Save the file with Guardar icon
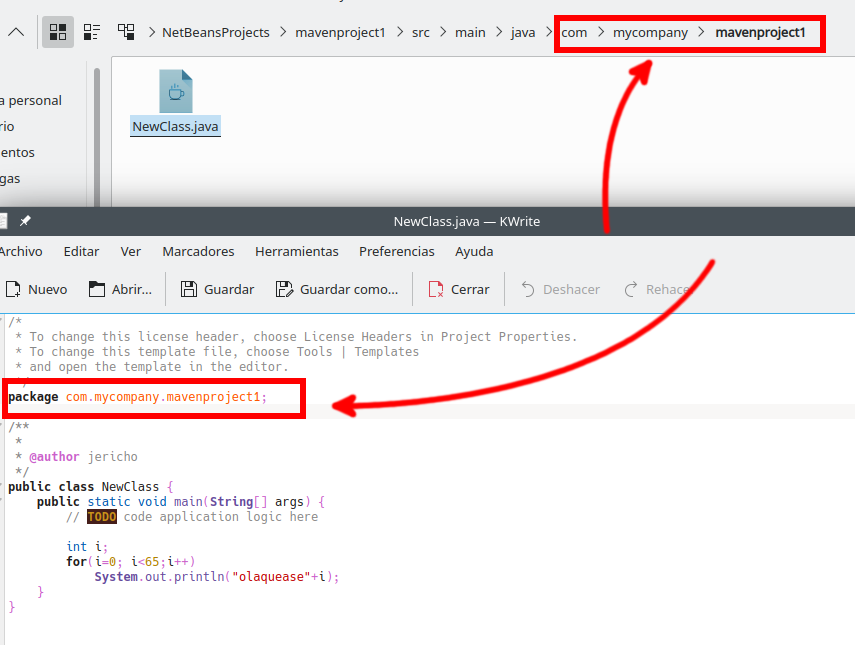This screenshot has height=645, width=855. [x=189, y=289]
